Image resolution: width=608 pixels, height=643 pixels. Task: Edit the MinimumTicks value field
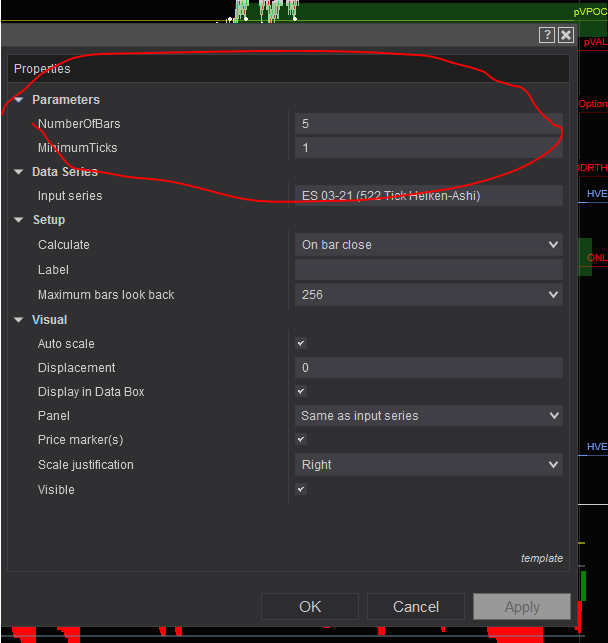pyautogui.click(x=428, y=148)
